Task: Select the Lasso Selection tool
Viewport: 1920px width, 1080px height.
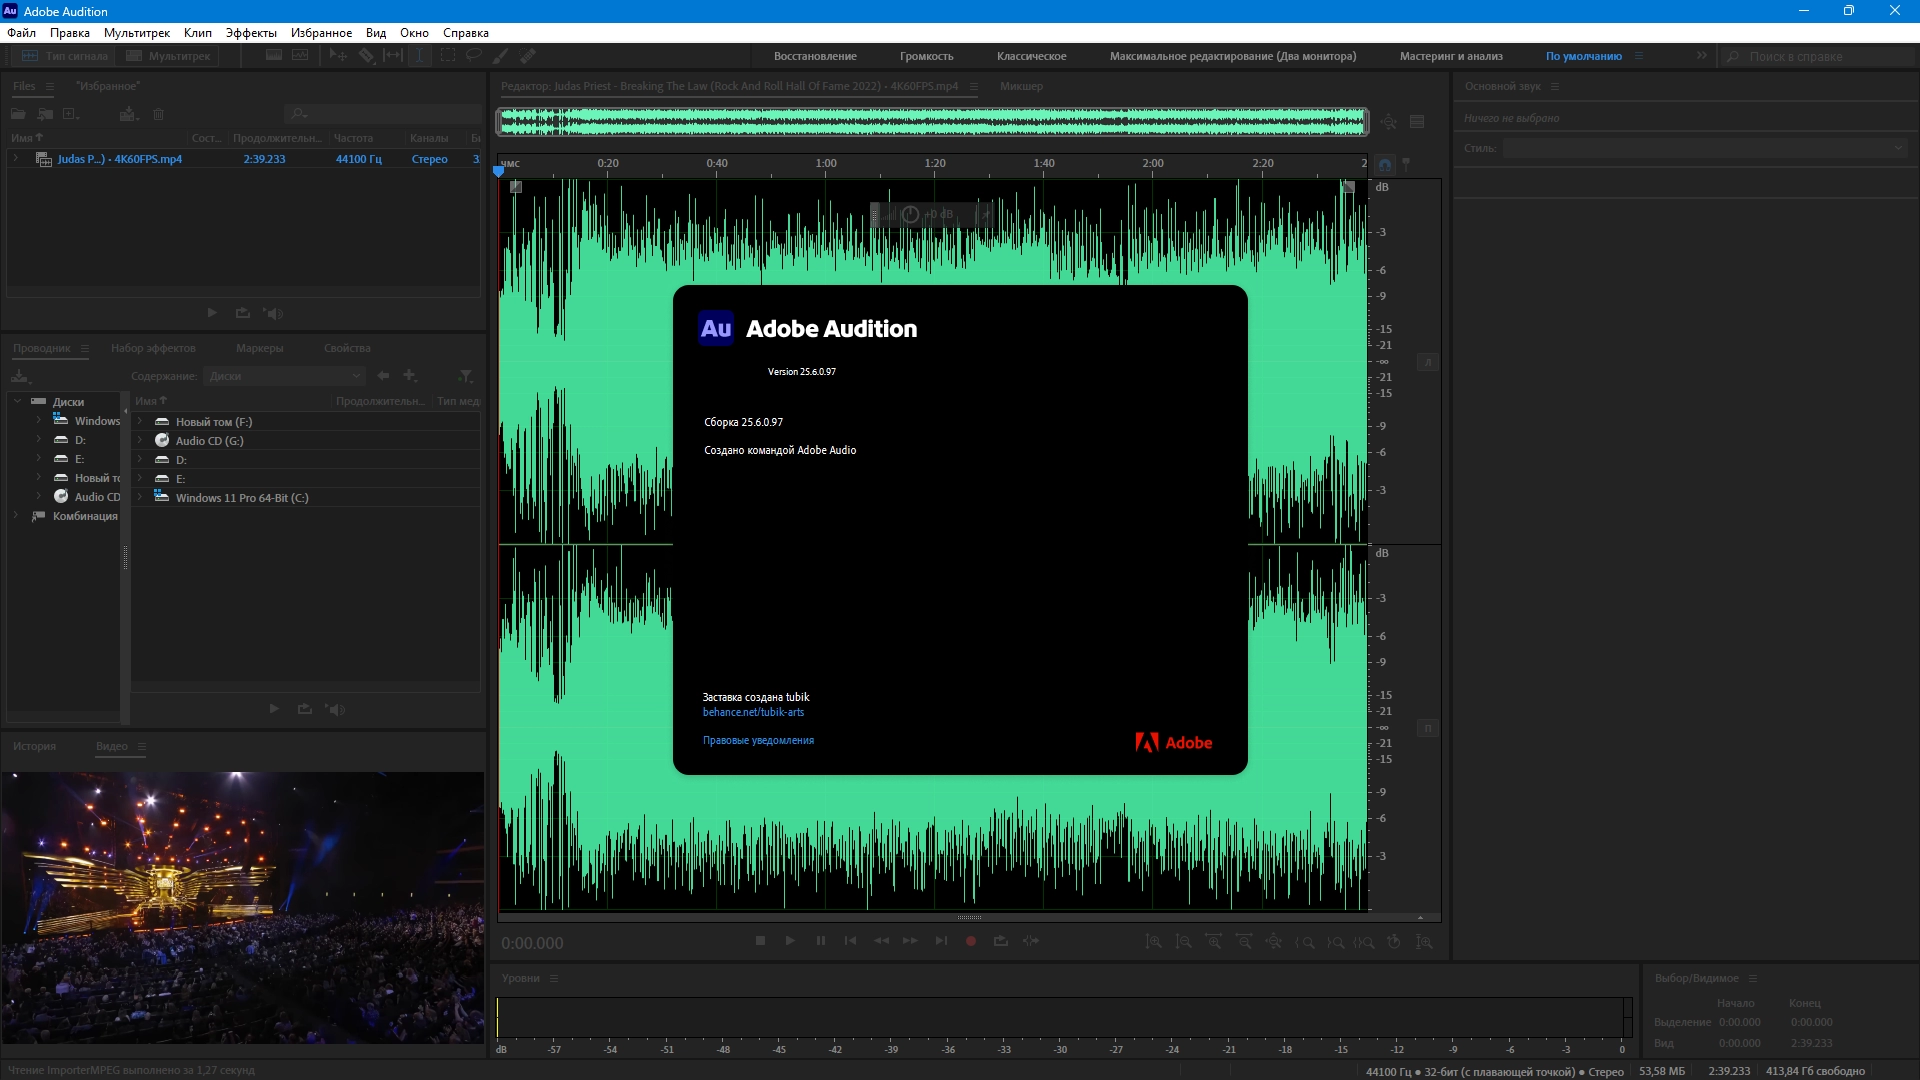Action: tap(474, 56)
